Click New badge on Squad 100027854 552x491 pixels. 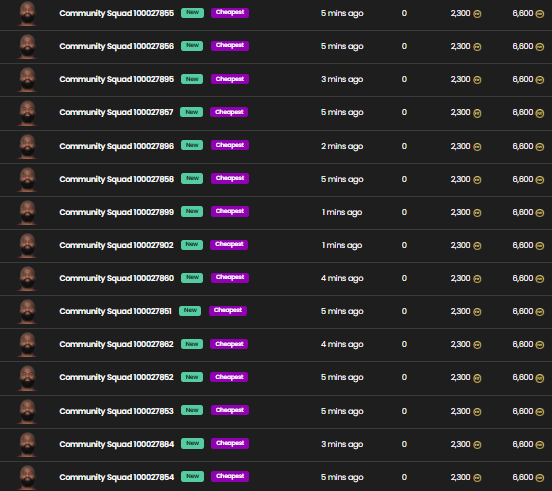click(x=193, y=477)
